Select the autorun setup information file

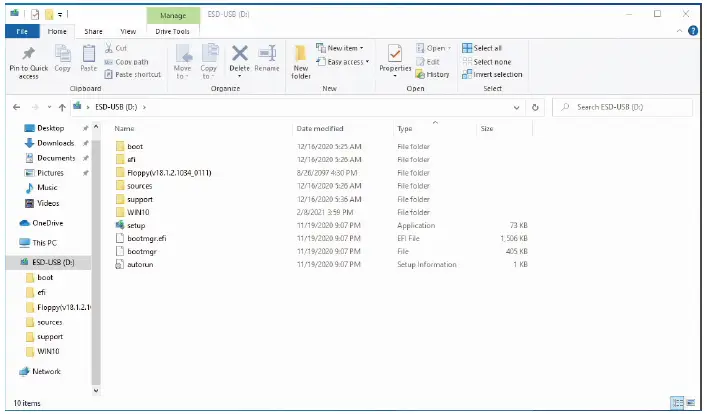pos(140,264)
